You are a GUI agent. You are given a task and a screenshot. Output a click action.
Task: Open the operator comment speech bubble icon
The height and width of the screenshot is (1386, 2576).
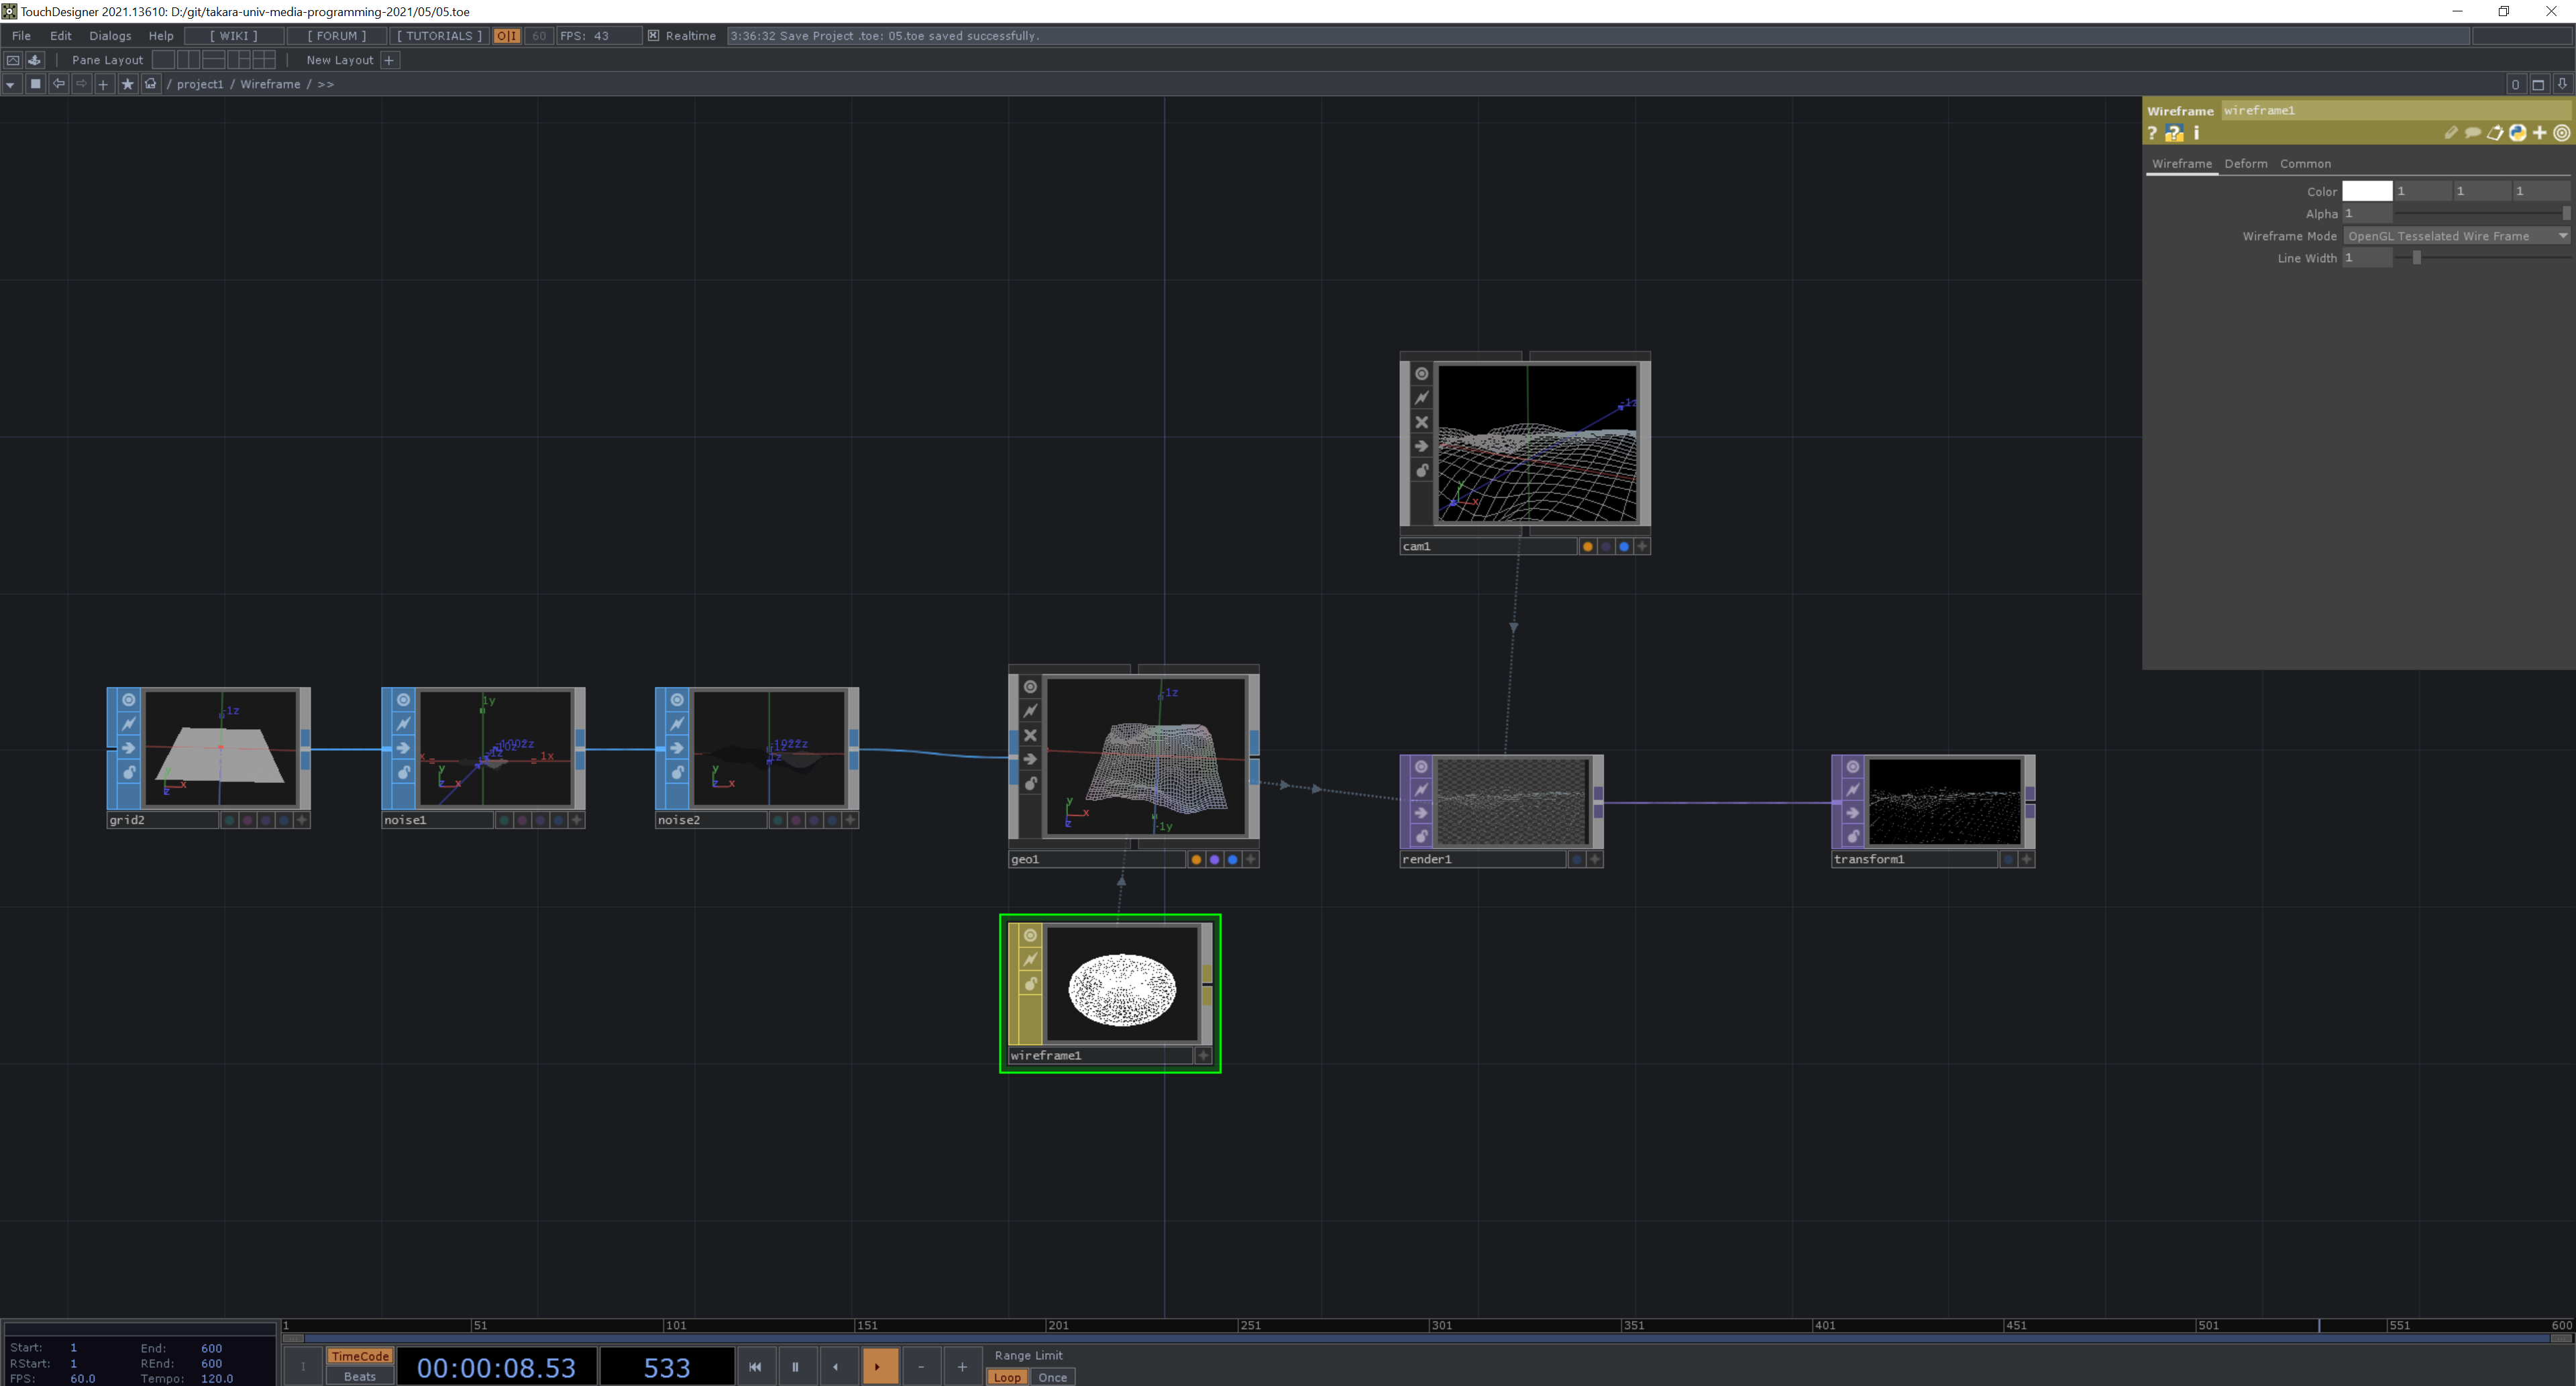coord(2472,133)
